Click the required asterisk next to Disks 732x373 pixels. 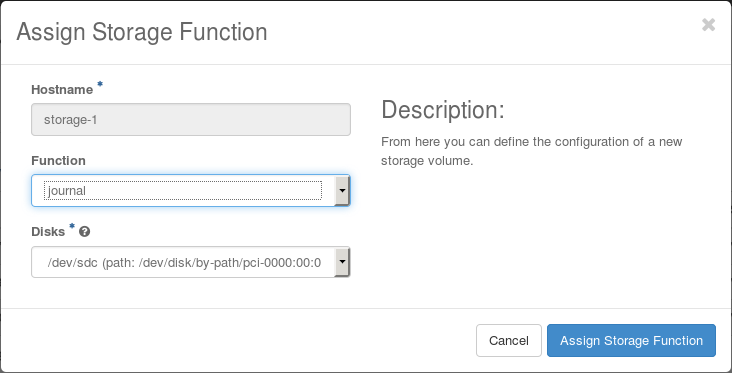pyautogui.click(x=72, y=226)
